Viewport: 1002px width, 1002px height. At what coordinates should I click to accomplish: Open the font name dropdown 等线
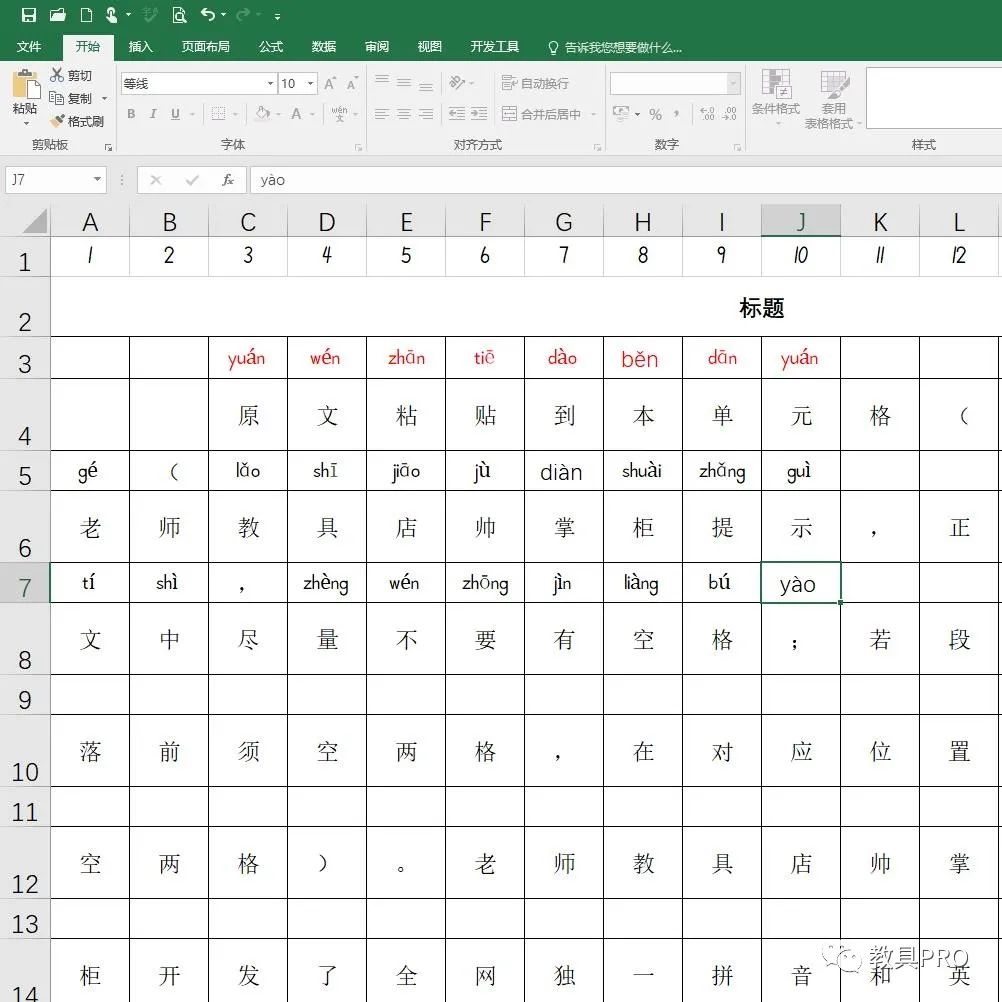click(x=270, y=84)
